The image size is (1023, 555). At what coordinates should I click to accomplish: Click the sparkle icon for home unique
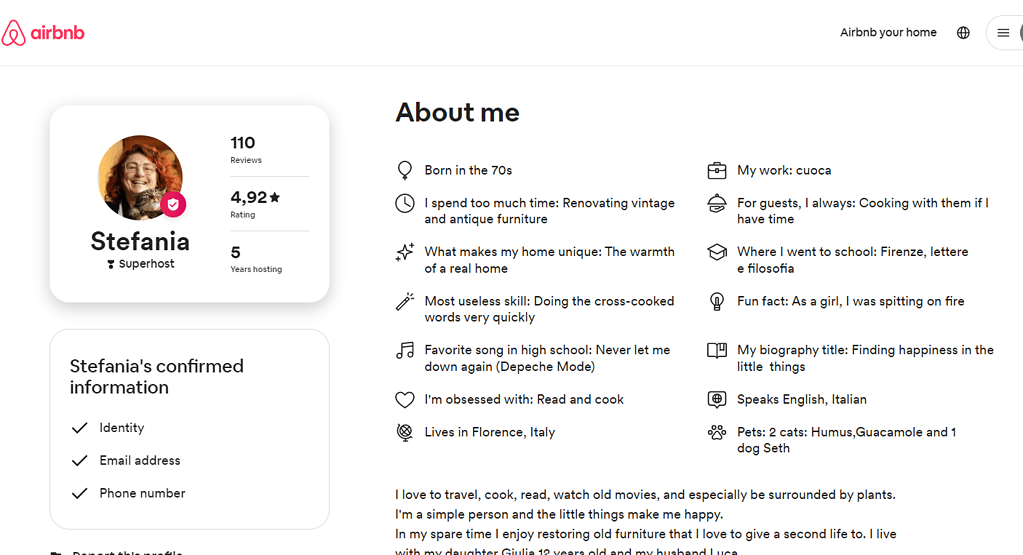pos(405,252)
